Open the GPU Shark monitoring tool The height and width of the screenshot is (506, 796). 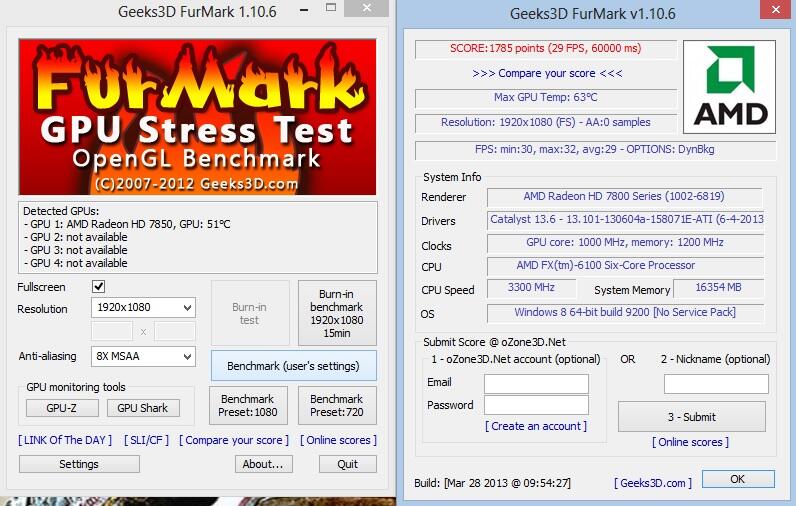143,408
